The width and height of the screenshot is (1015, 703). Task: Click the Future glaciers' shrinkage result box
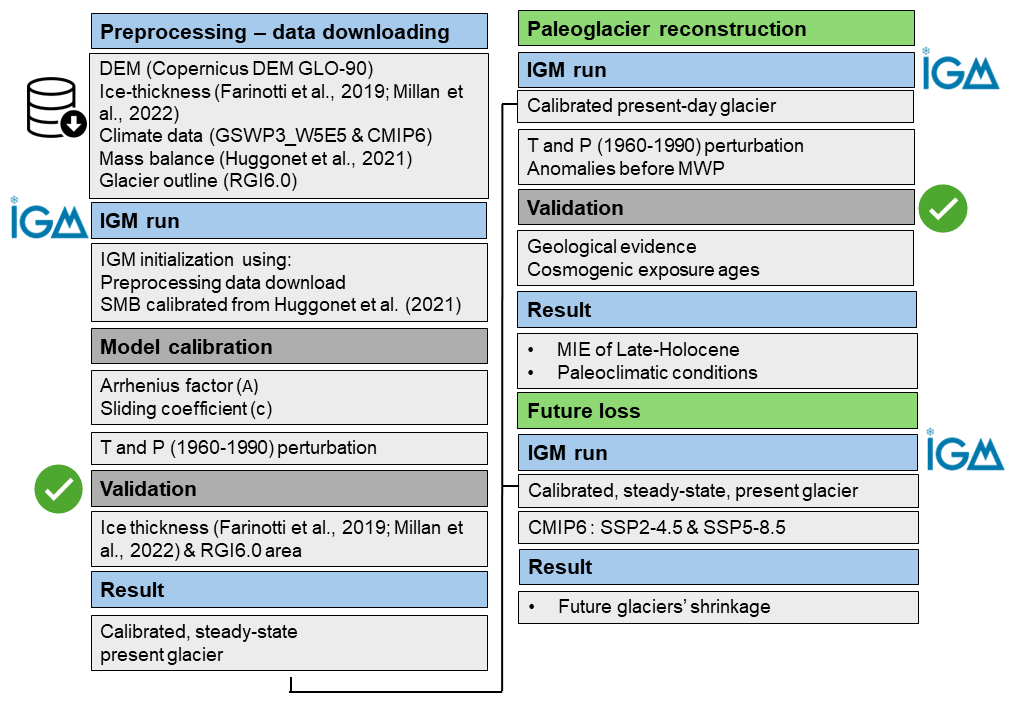716,606
